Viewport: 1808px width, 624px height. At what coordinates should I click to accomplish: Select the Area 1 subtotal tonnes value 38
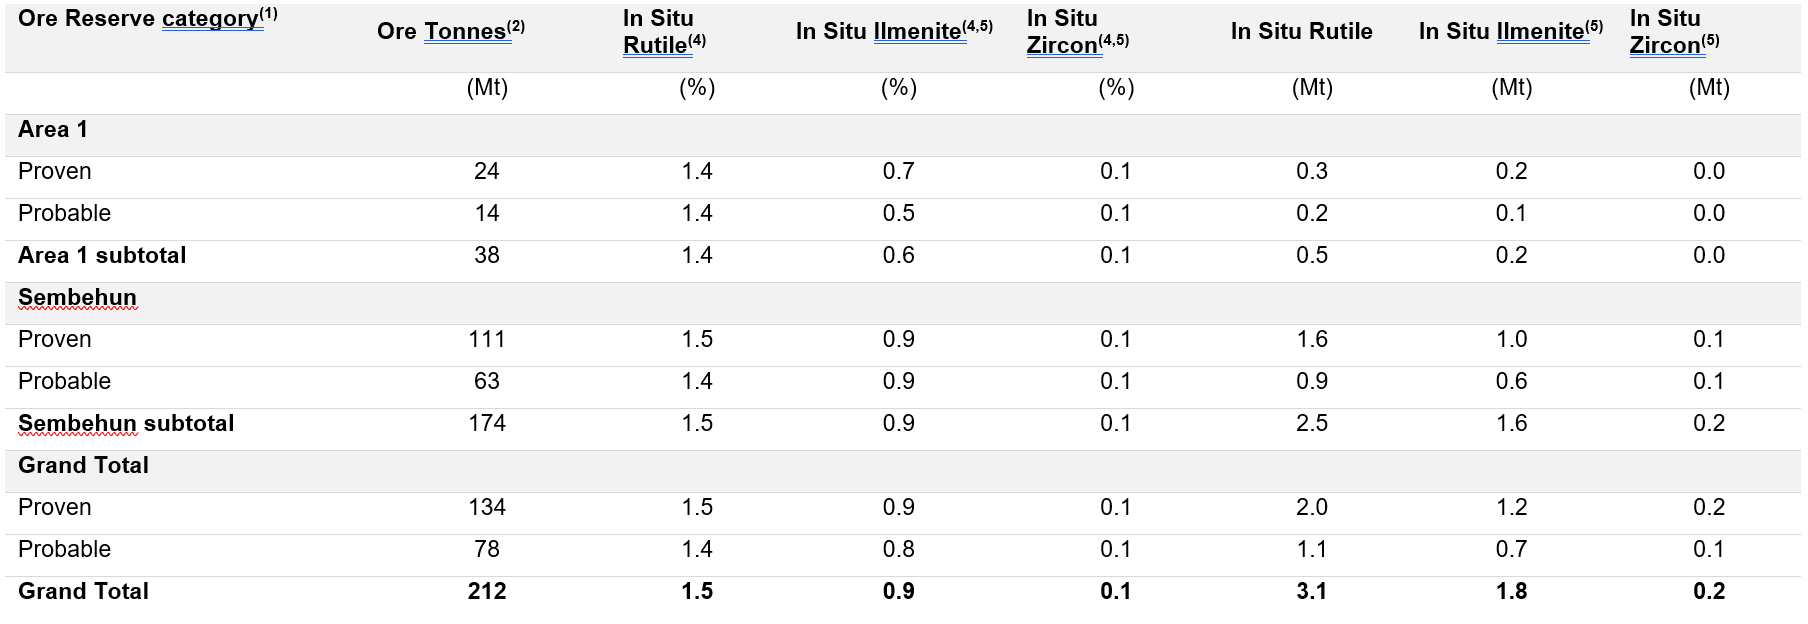487,256
